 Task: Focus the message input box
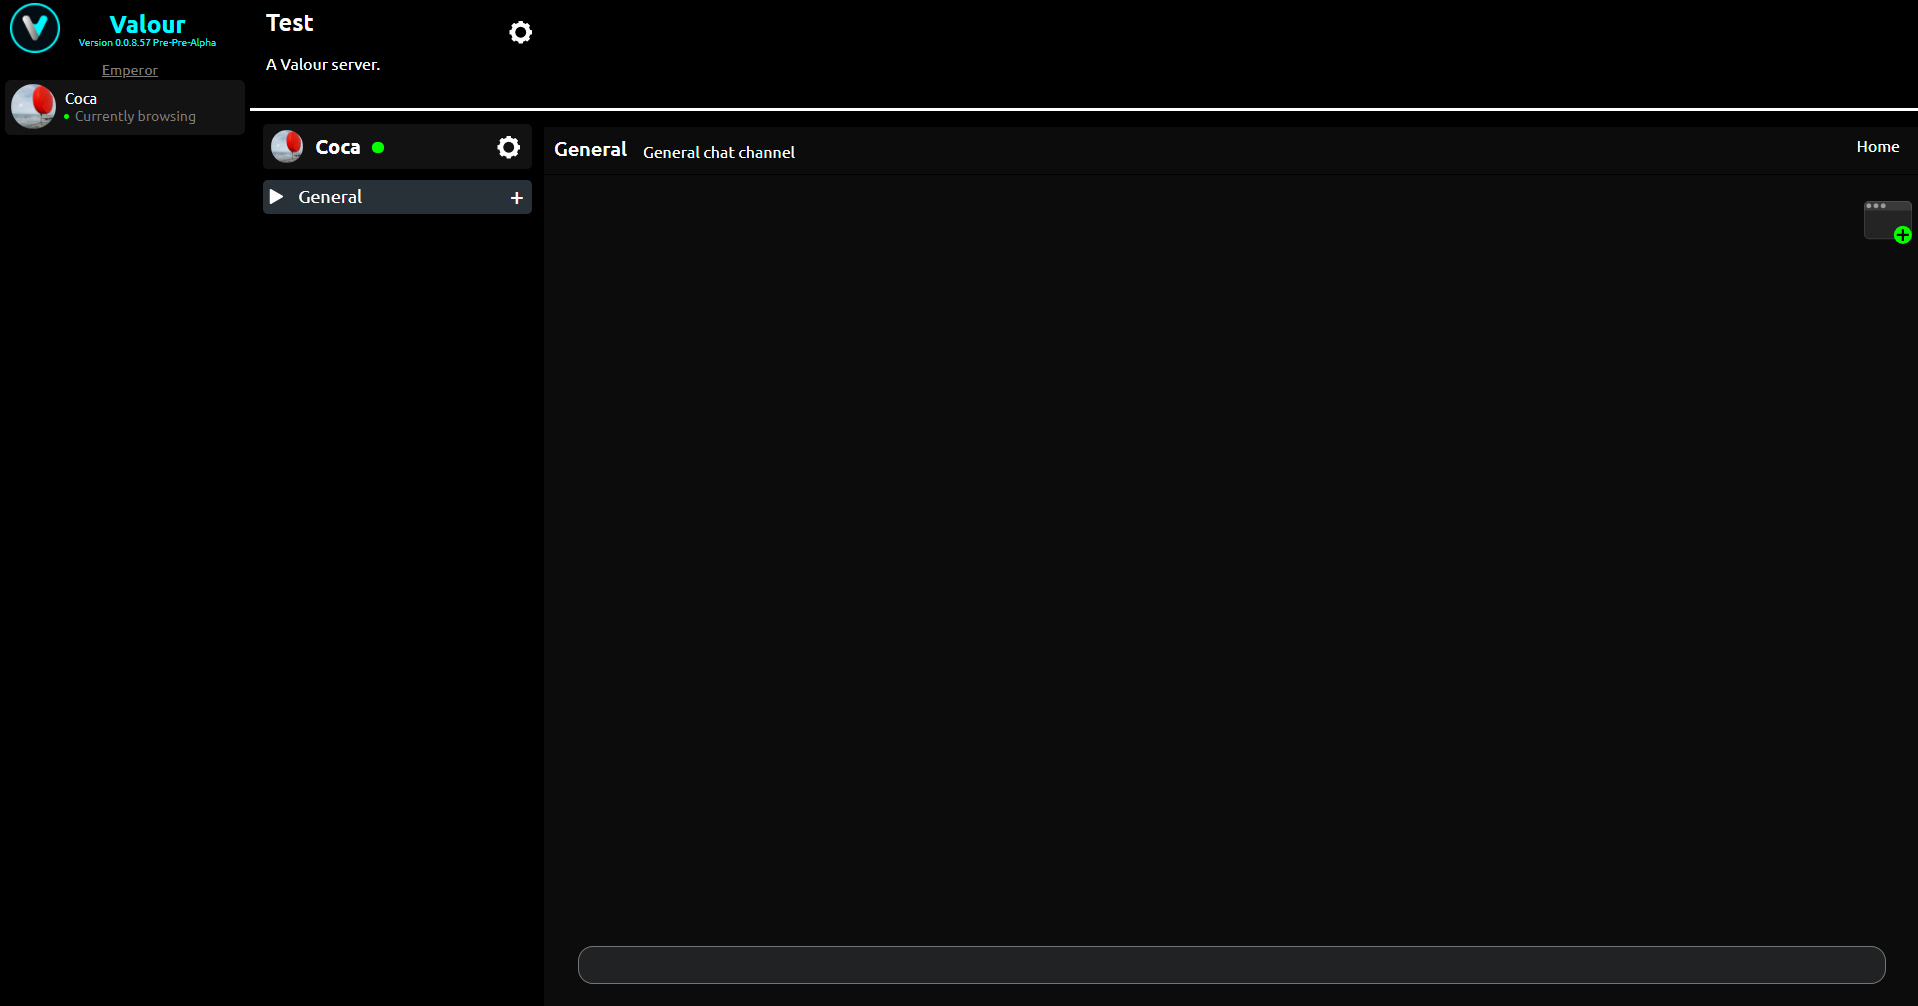1231,965
